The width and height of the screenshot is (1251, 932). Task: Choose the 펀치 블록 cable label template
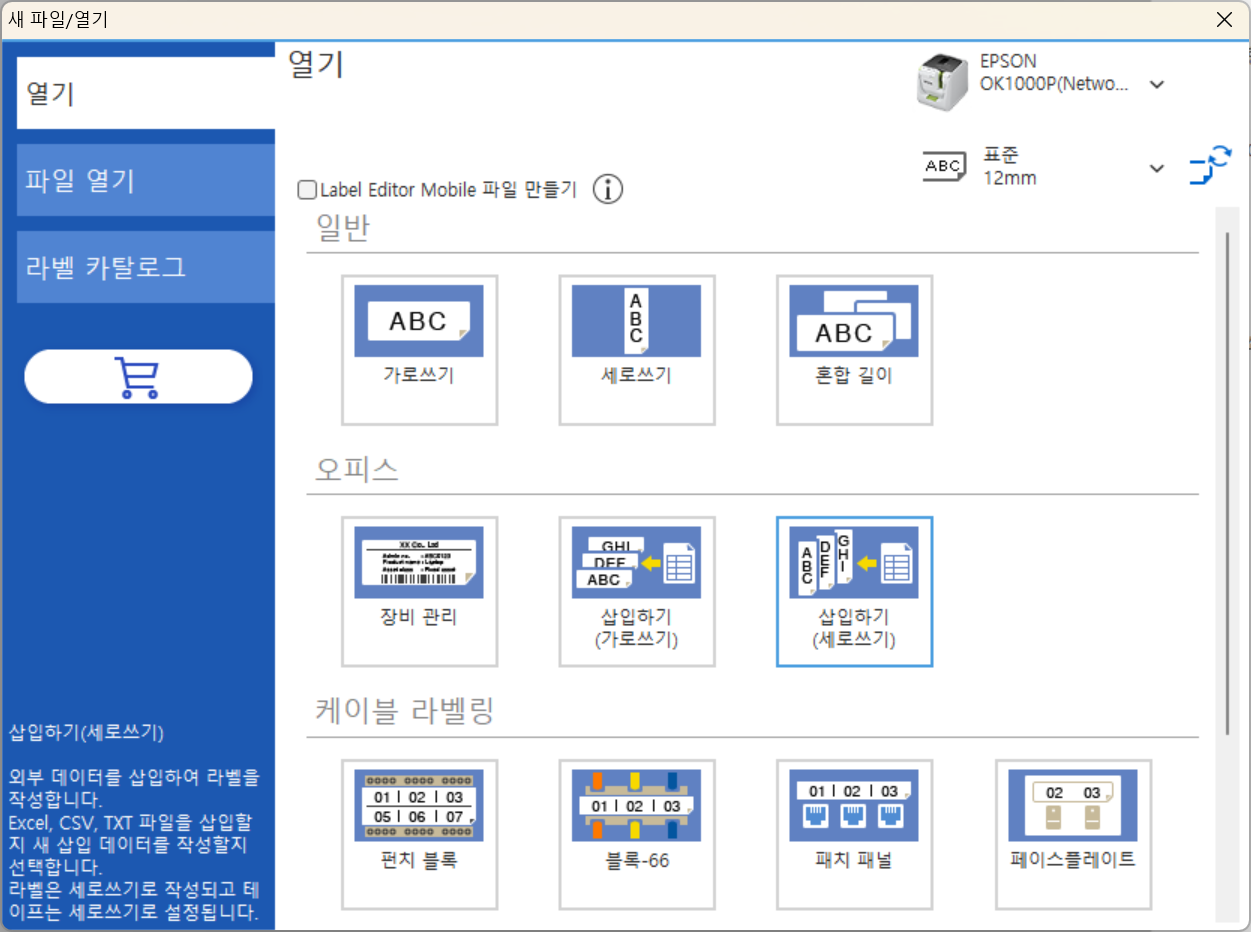click(x=419, y=834)
